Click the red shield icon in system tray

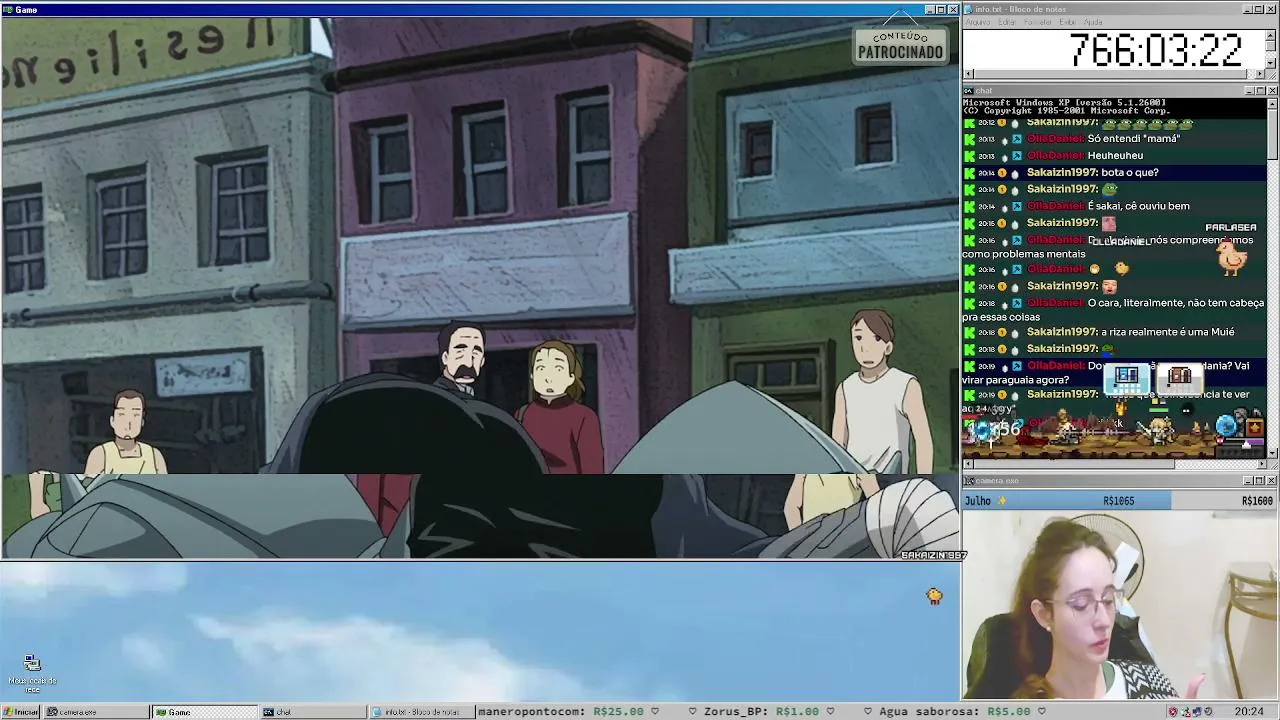click(1173, 712)
